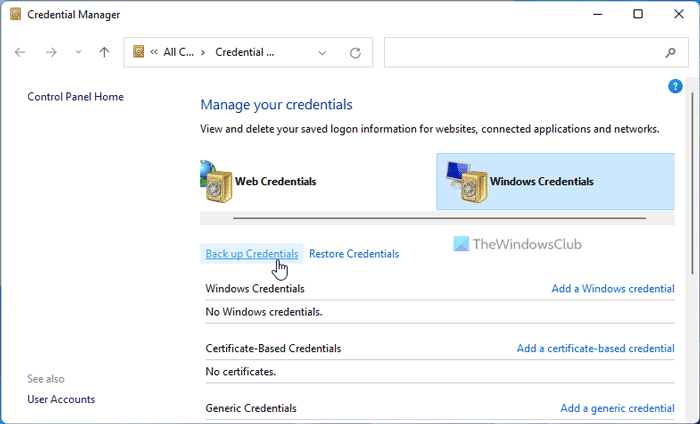The height and width of the screenshot is (424, 700).
Task: Choose Add a Windows credential
Action: pyautogui.click(x=613, y=289)
